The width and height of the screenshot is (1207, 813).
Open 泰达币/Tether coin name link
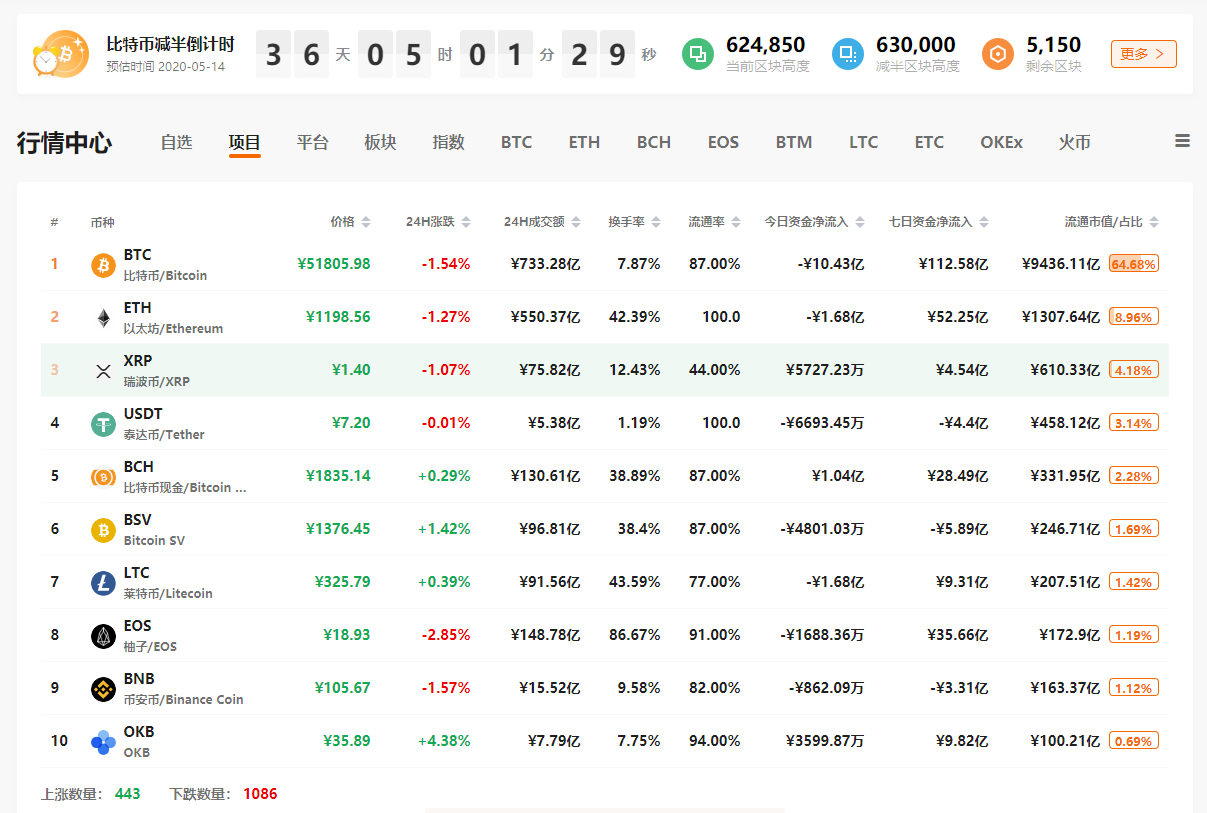164,434
